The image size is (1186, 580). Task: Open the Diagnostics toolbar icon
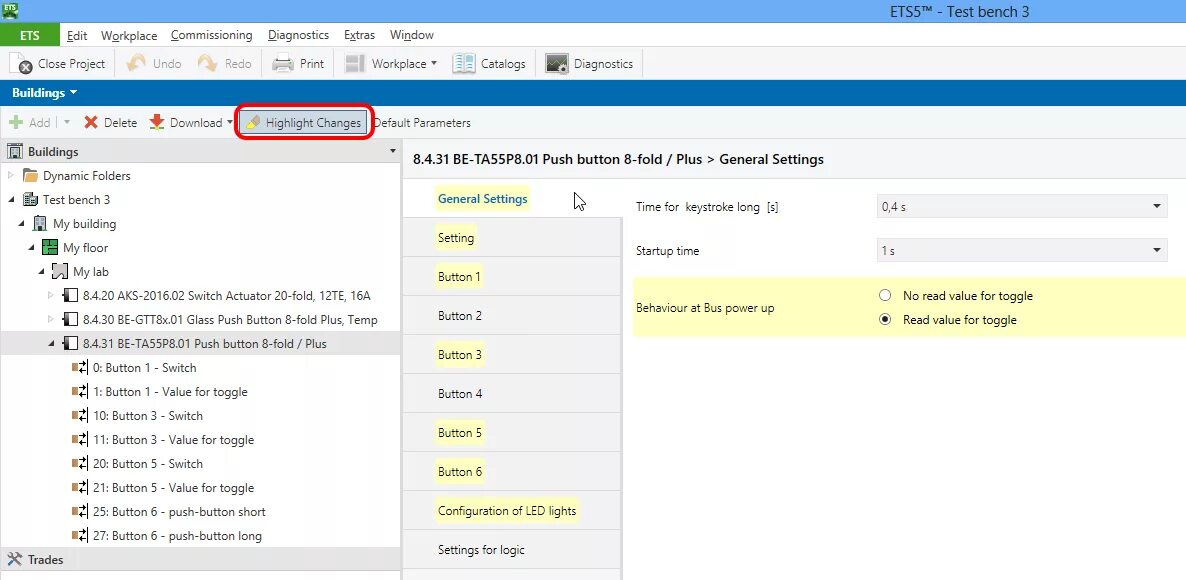(x=557, y=64)
